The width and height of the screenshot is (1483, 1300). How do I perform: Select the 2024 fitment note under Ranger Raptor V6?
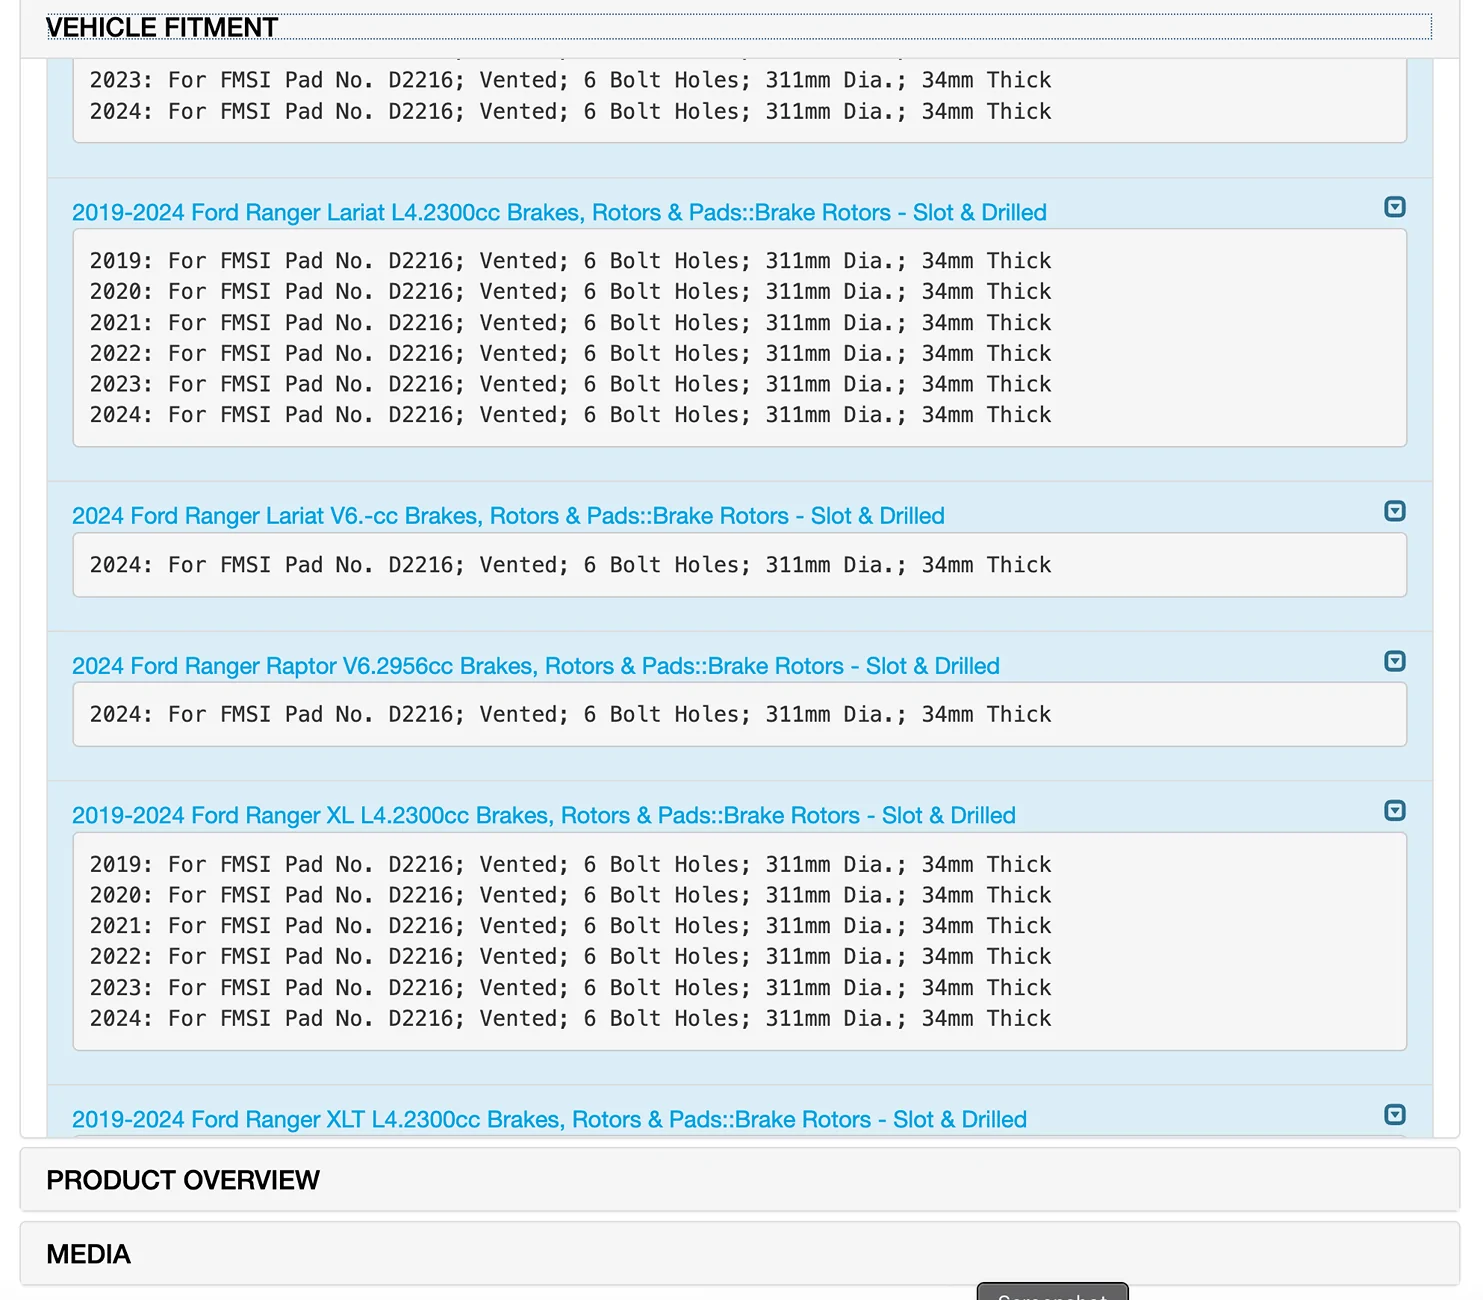571,715
